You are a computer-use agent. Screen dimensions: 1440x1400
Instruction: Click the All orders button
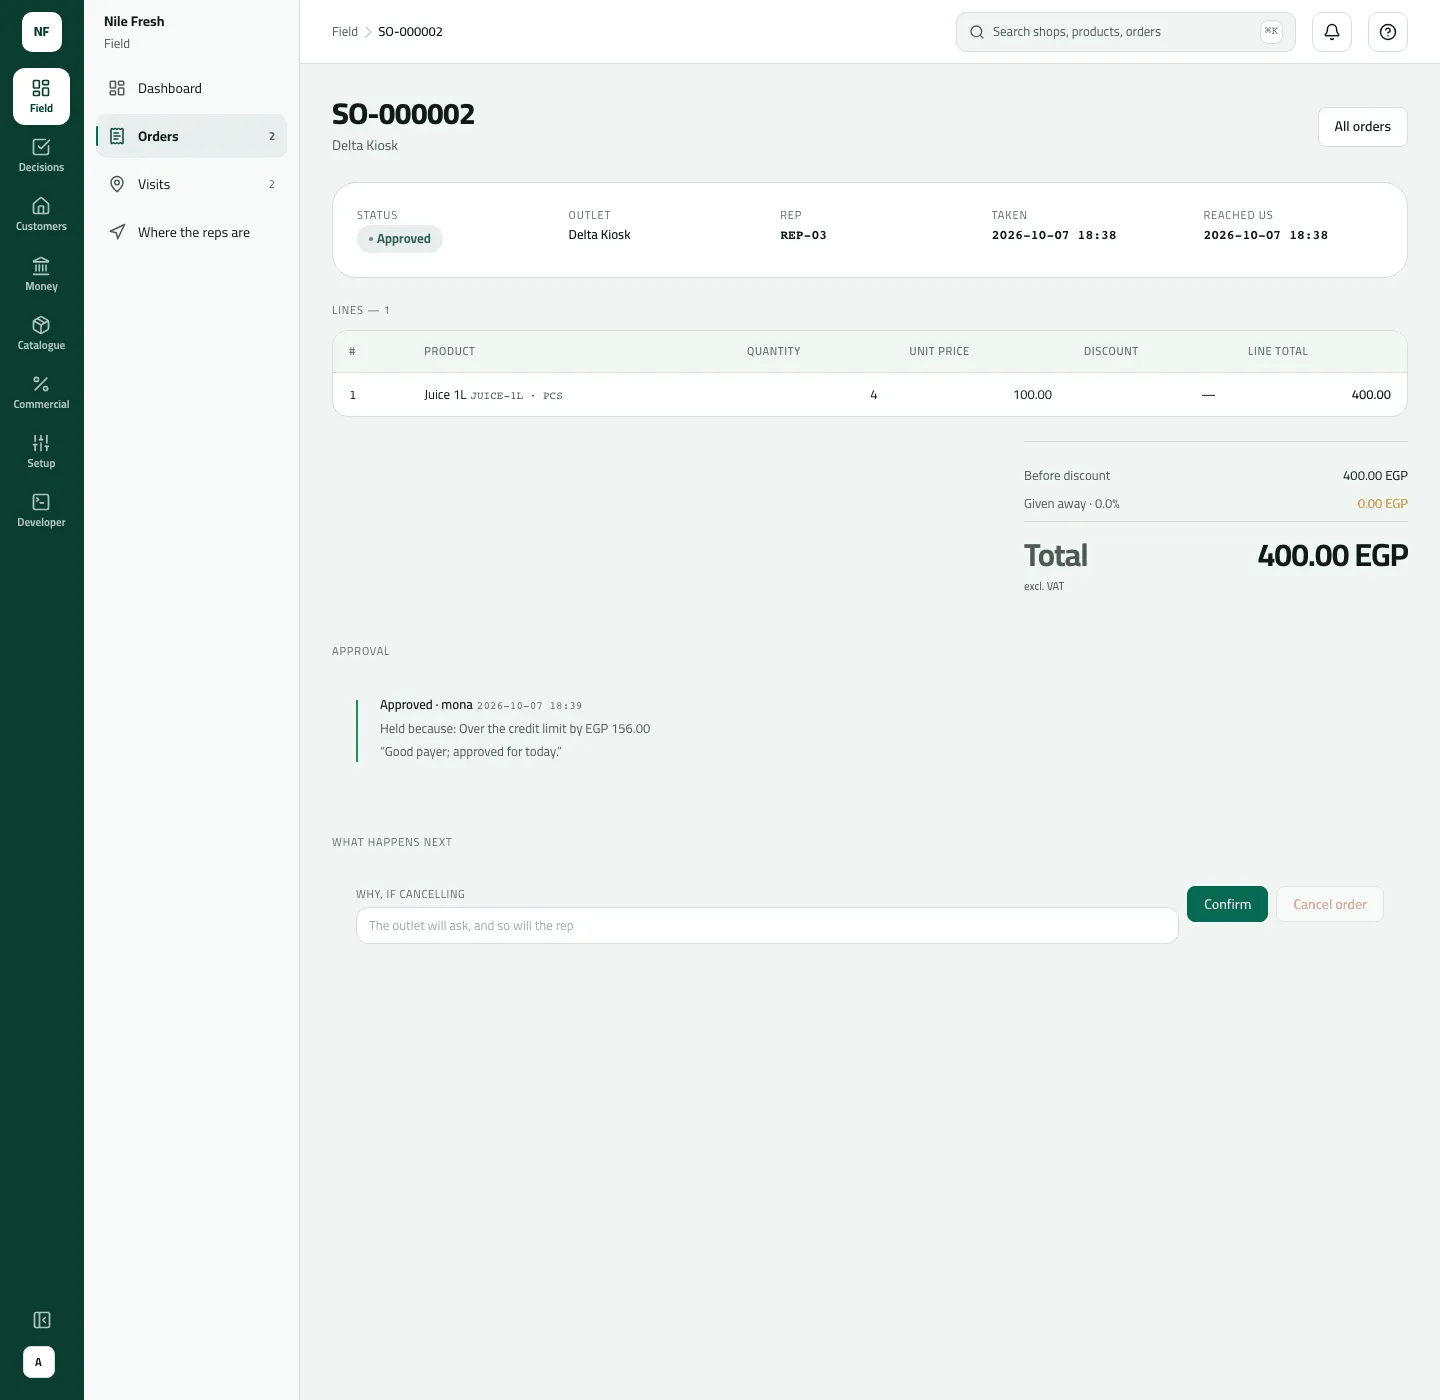pos(1362,127)
